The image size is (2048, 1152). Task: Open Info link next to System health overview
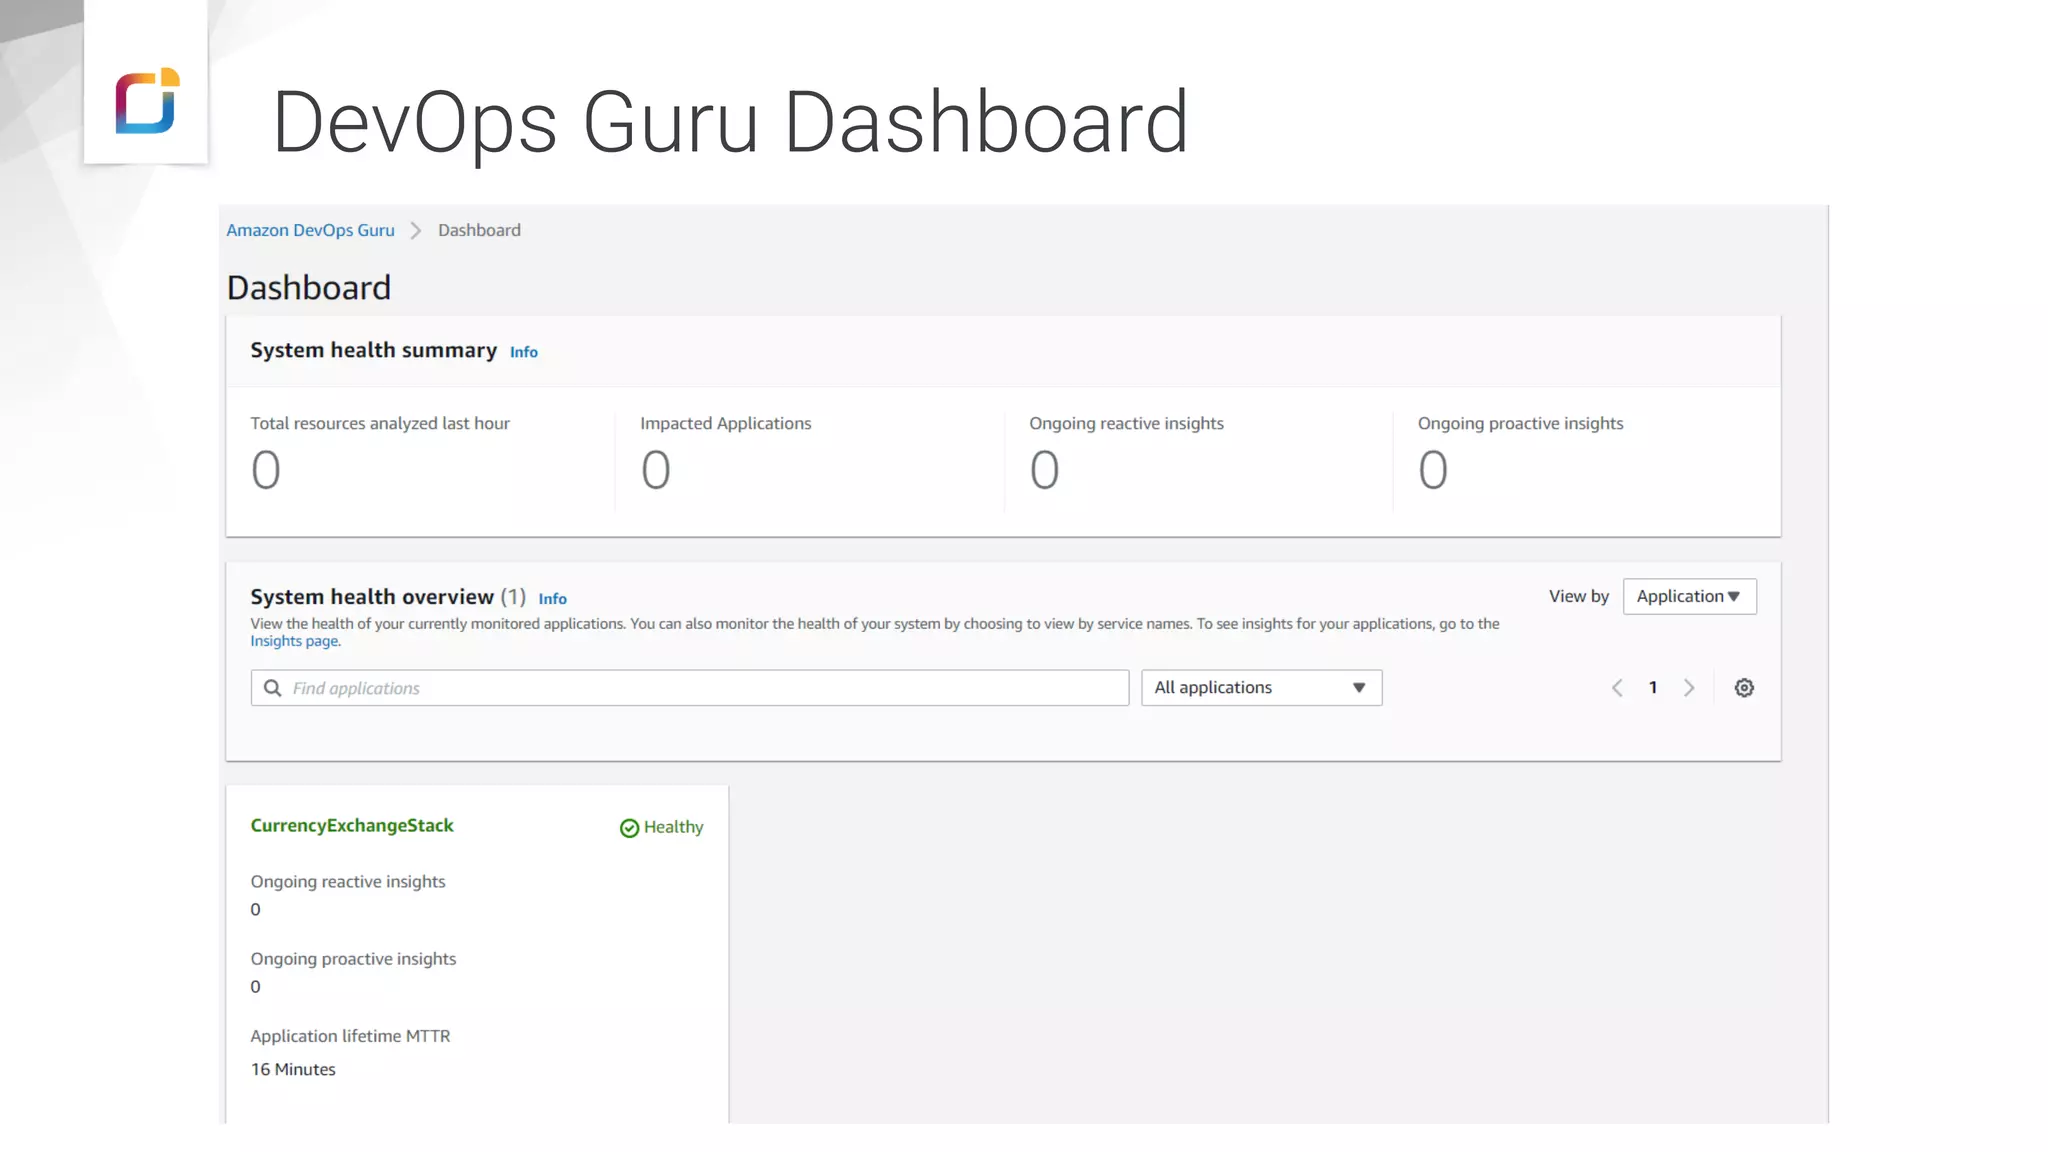click(x=553, y=599)
